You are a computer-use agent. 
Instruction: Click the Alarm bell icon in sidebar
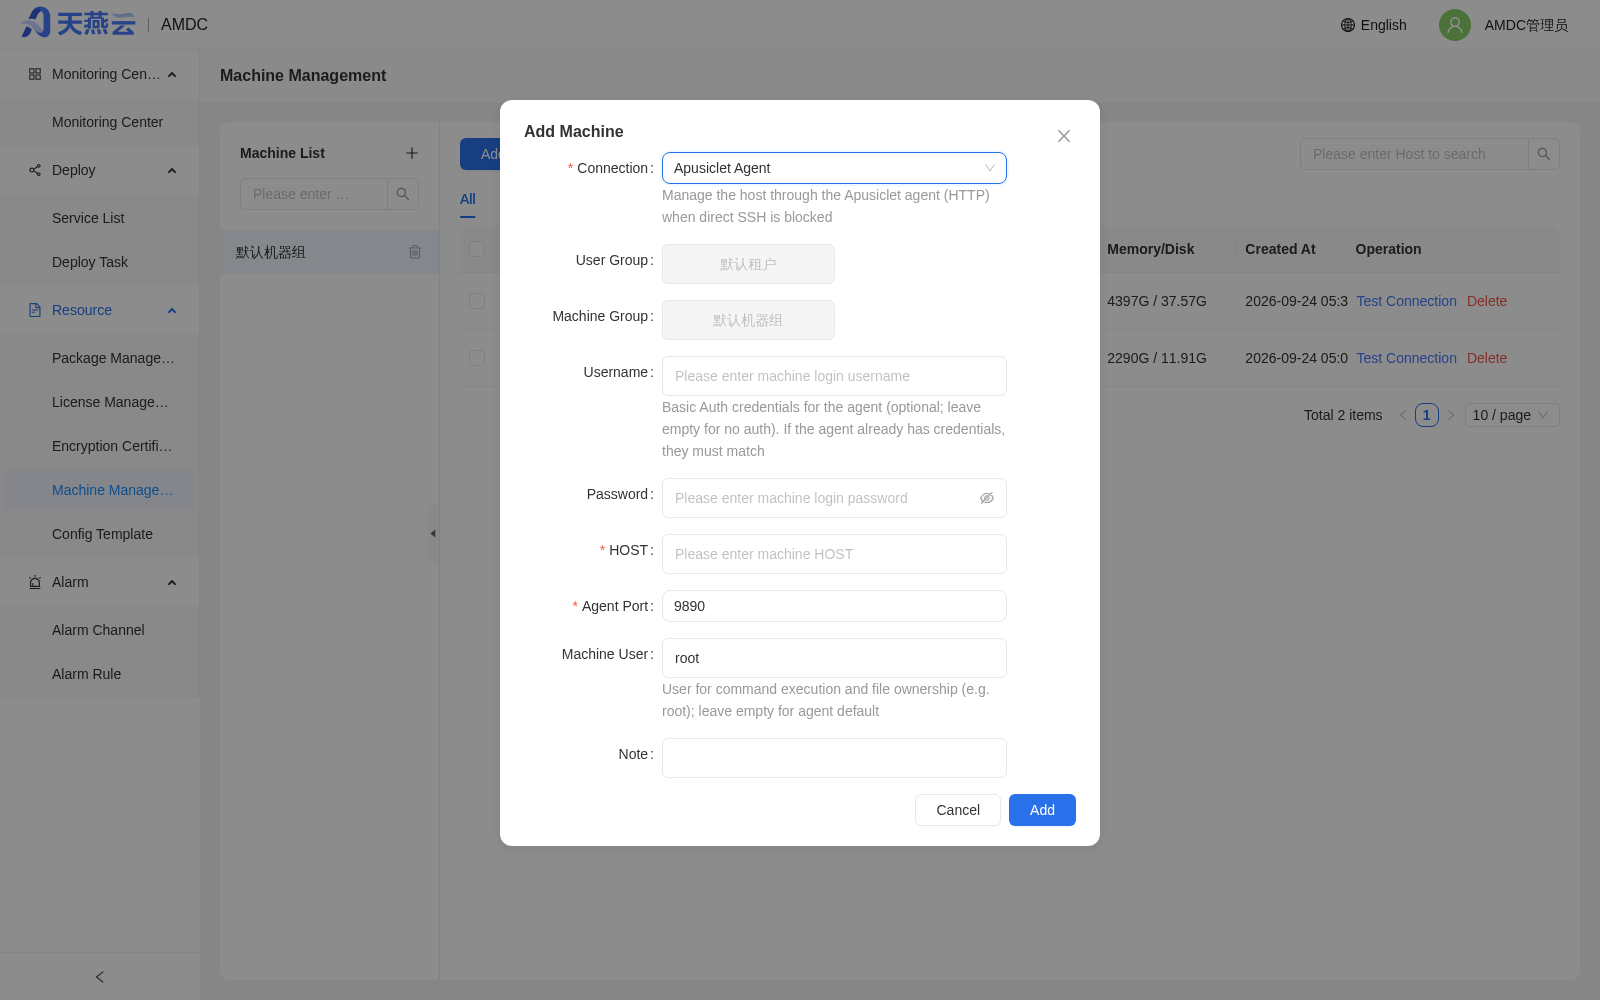click(x=35, y=582)
